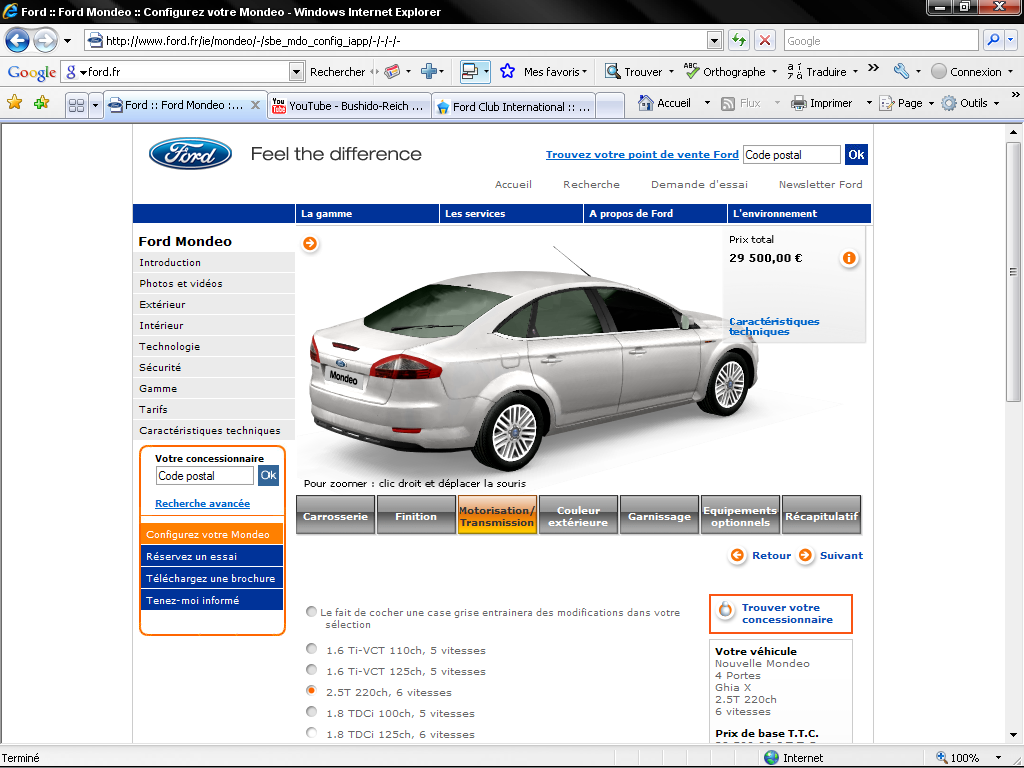The height and width of the screenshot is (768, 1024).
Task: Open the Google toolbar search box dropdown
Action: (x=296, y=71)
